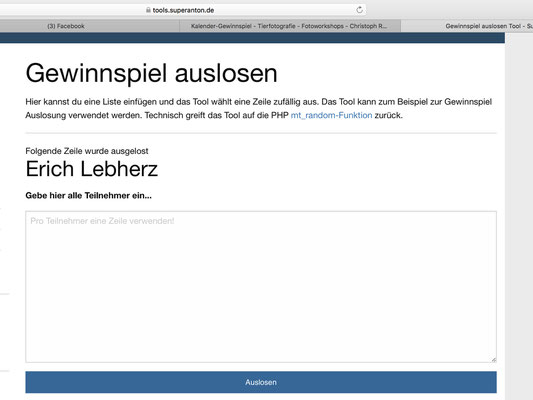The image size is (533, 400).
Task: Reload the page with the refresh icon
Action: [359, 10]
